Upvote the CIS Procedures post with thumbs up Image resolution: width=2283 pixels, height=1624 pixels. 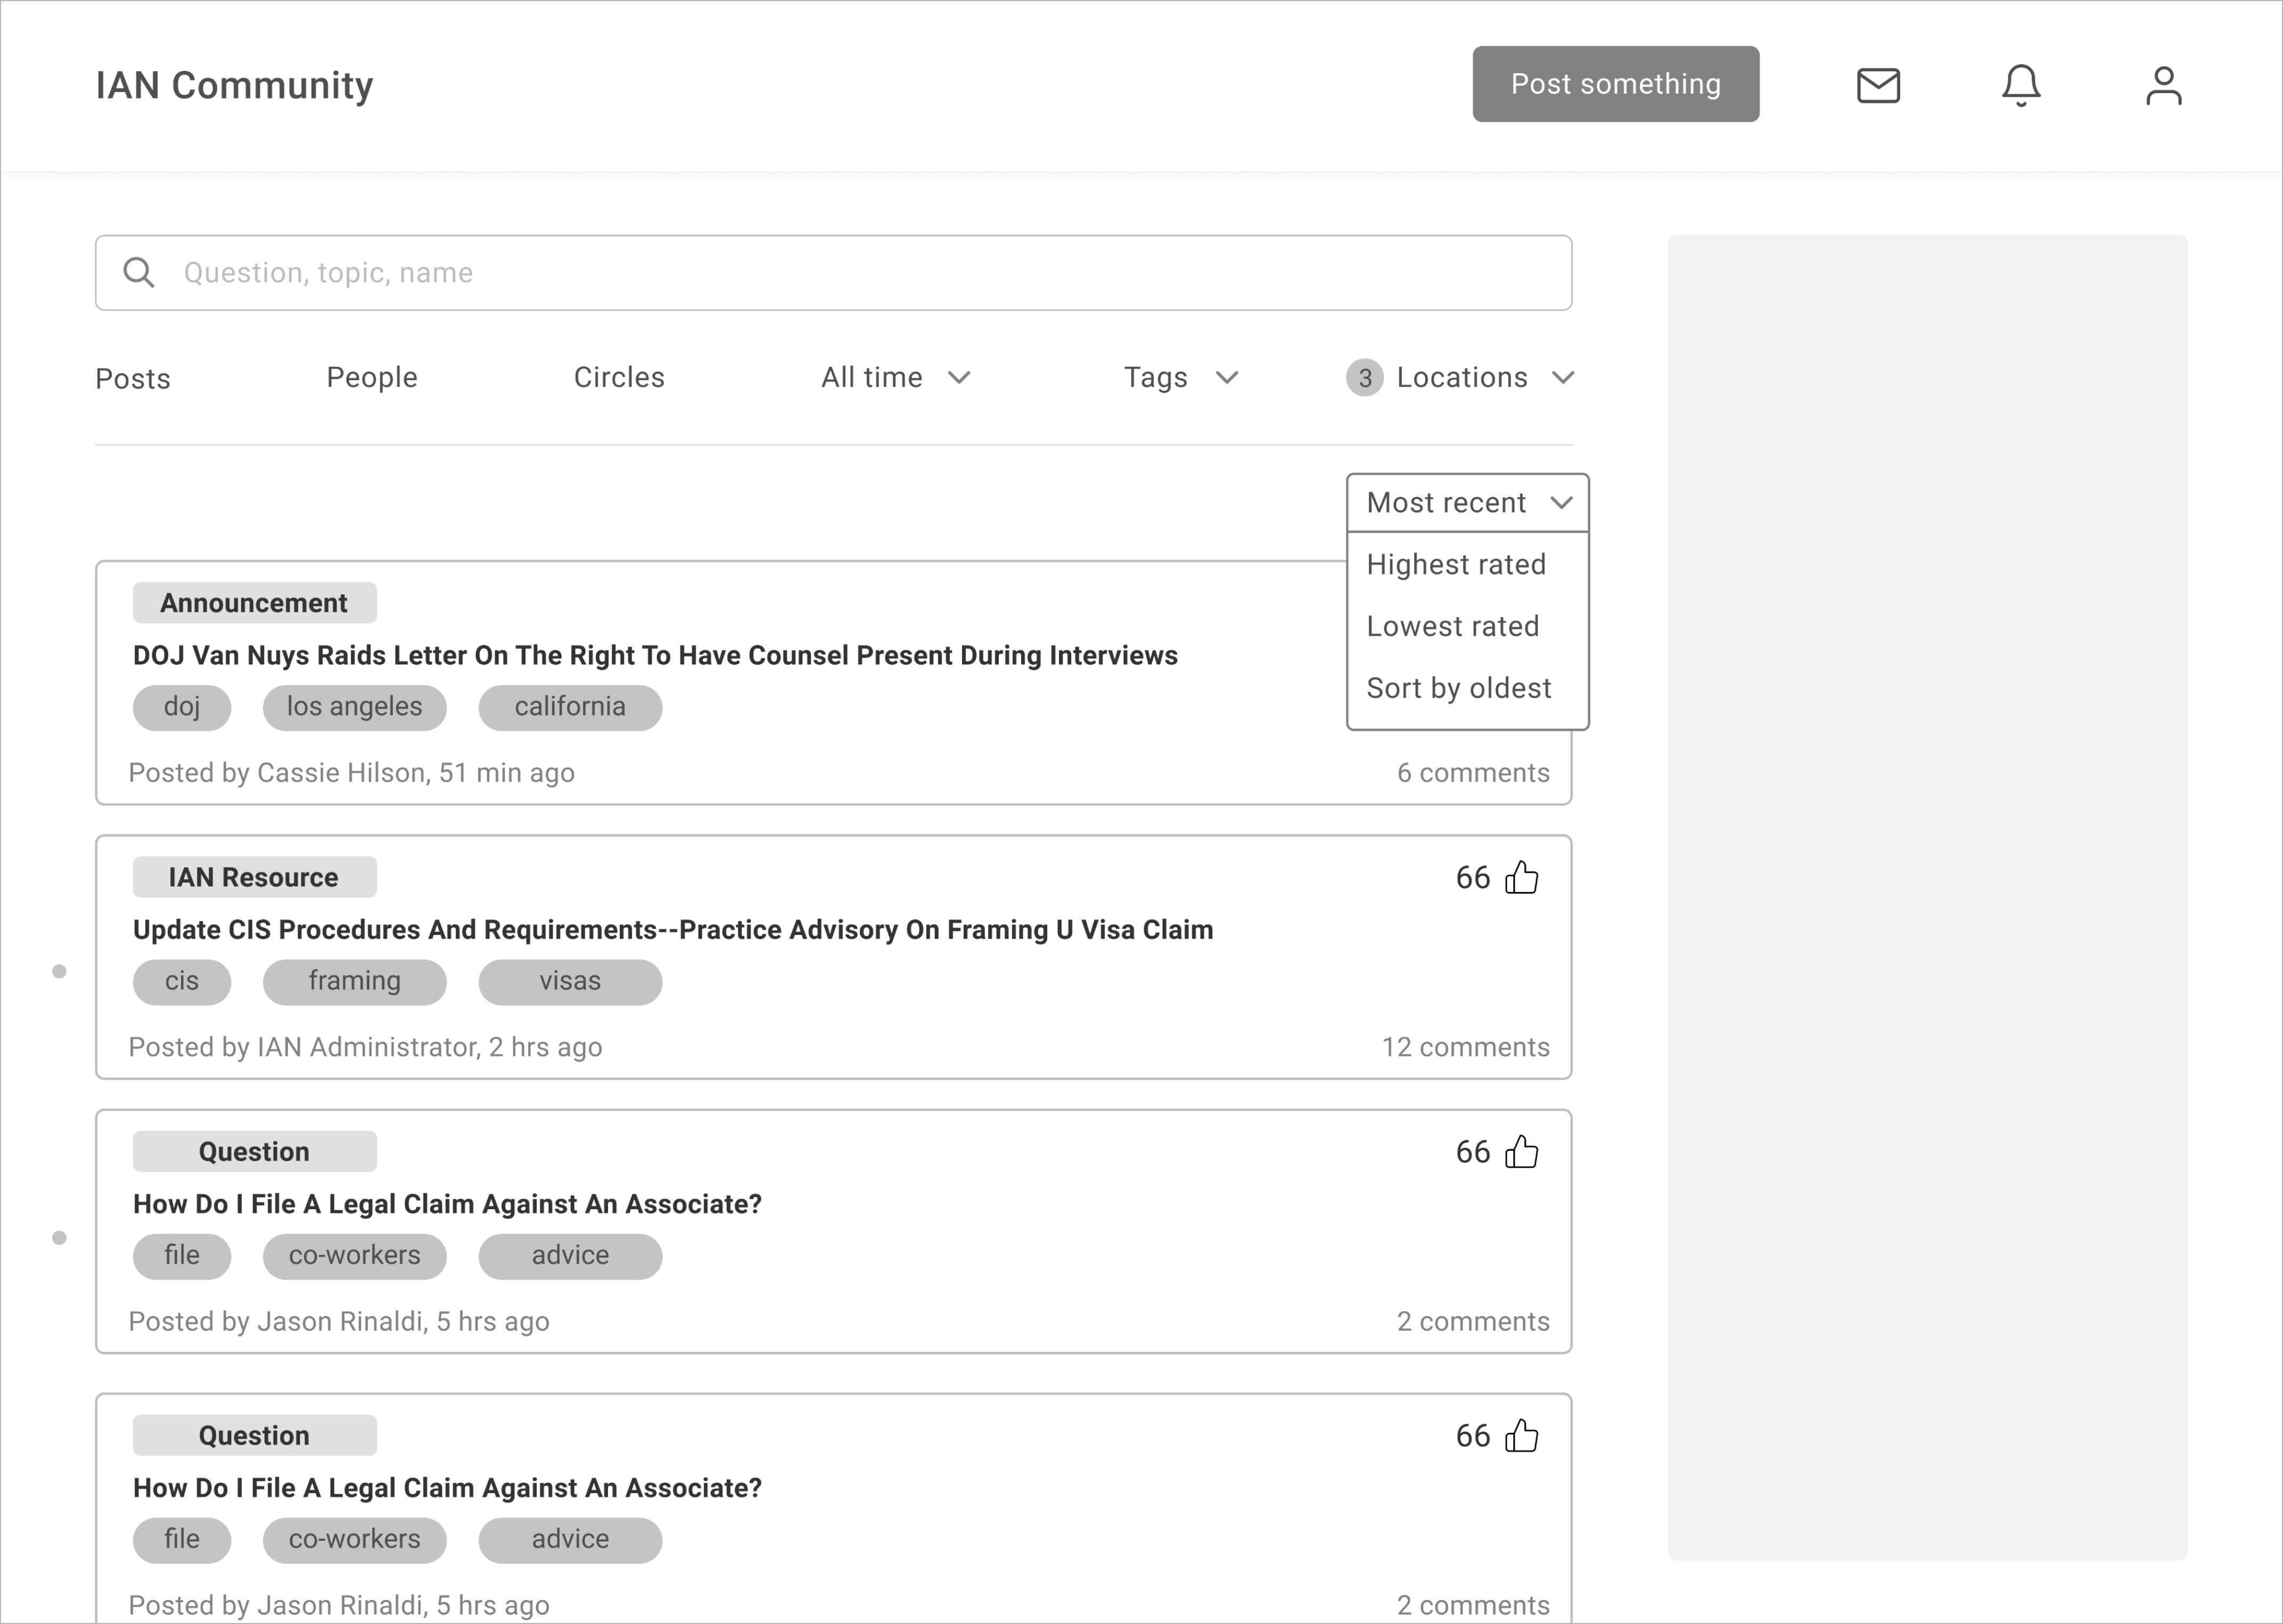pyautogui.click(x=1521, y=878)
